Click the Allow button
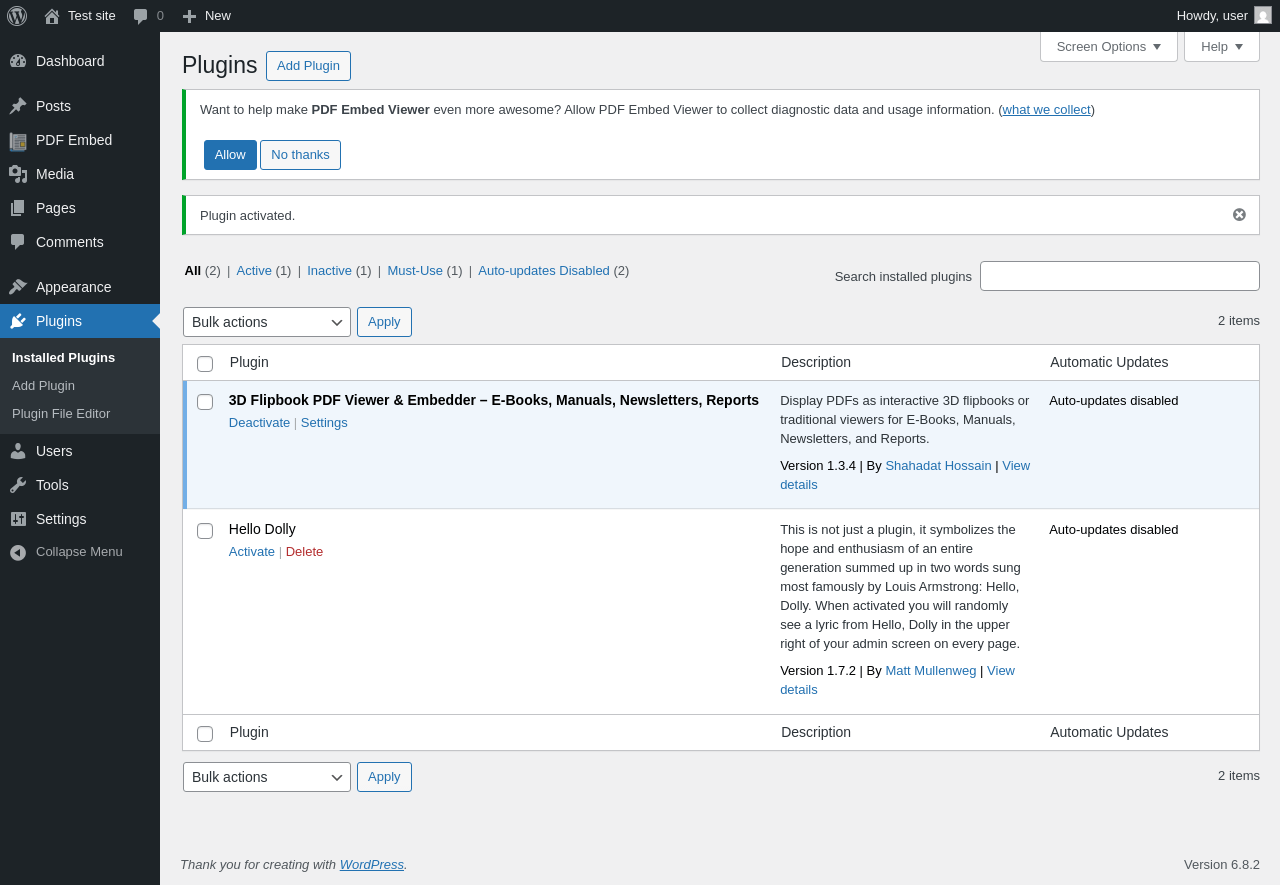Screen dimensions: 1280x885 pos(230,155)
